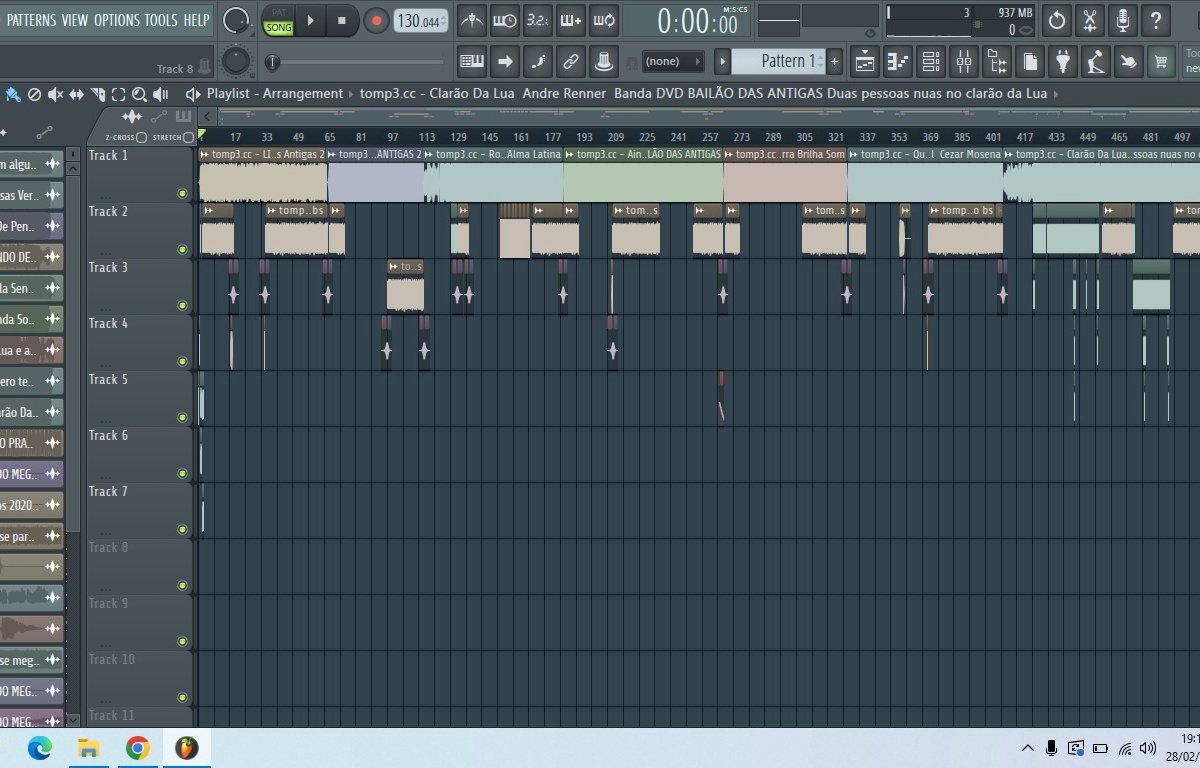
Task: Click the cutting scissors icon near the CPU panel
Action: pos(1088,20)
